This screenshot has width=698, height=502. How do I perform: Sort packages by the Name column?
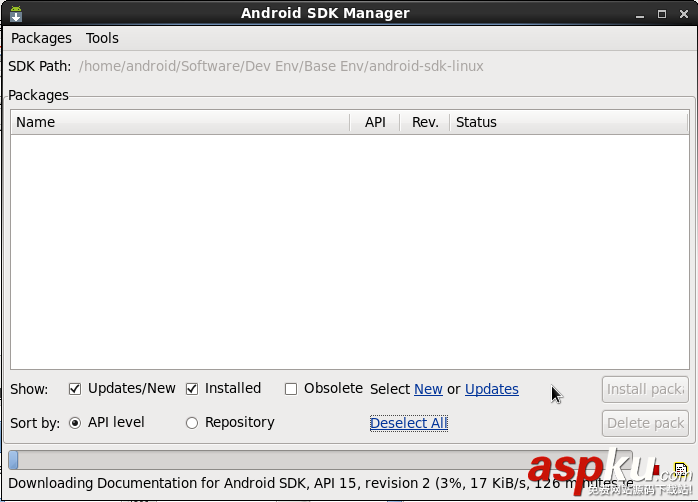coord(180,122)
